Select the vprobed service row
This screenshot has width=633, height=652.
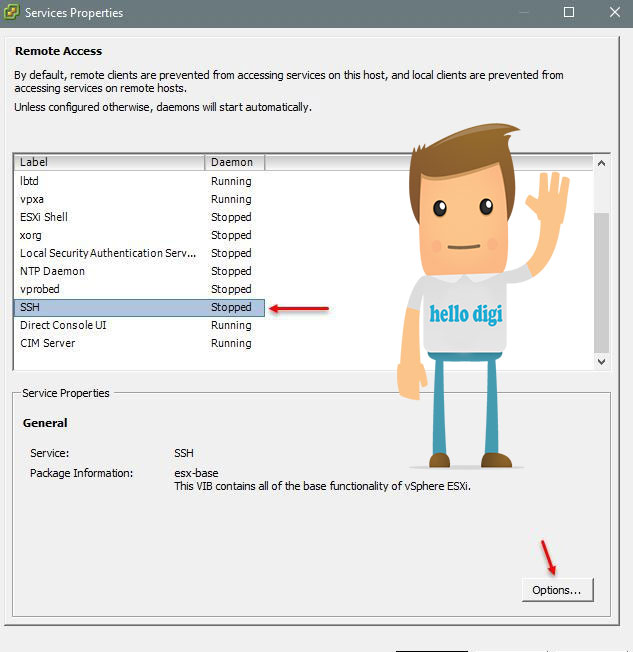click(x=139, y=289)
